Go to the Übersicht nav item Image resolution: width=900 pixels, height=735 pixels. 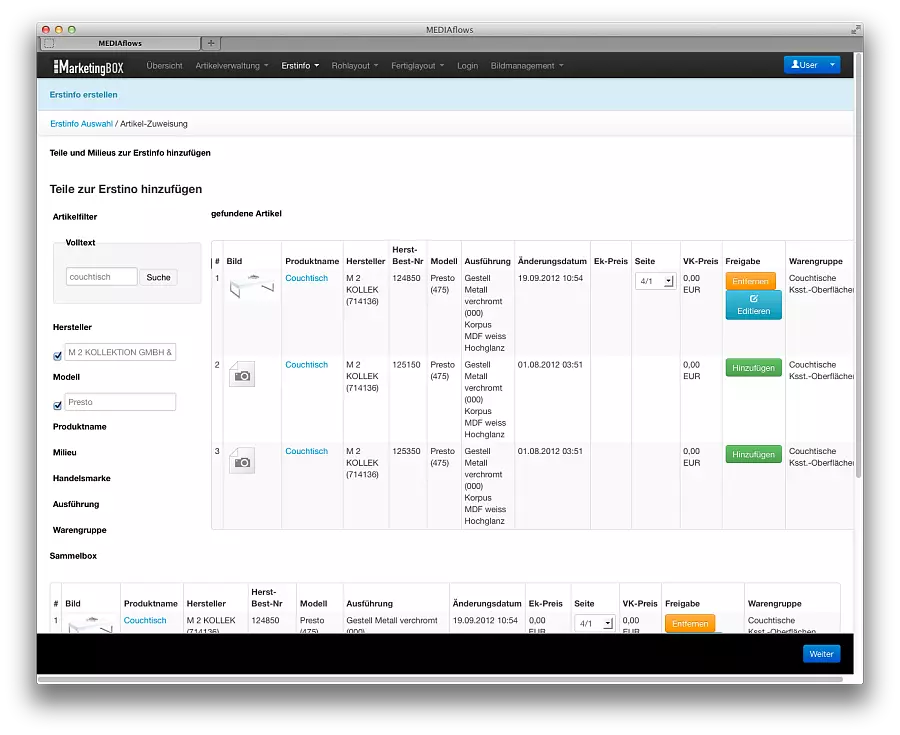pos(164,66)
